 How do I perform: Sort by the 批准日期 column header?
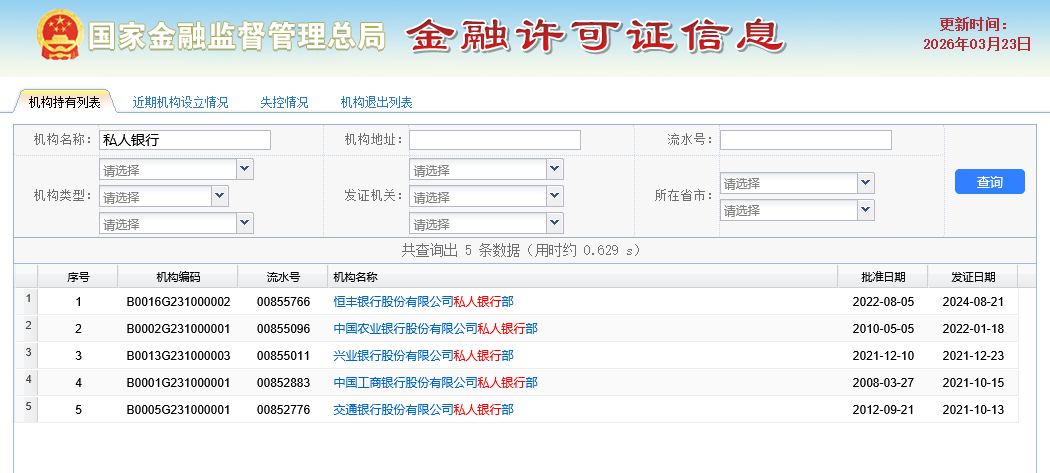point(883,277)
